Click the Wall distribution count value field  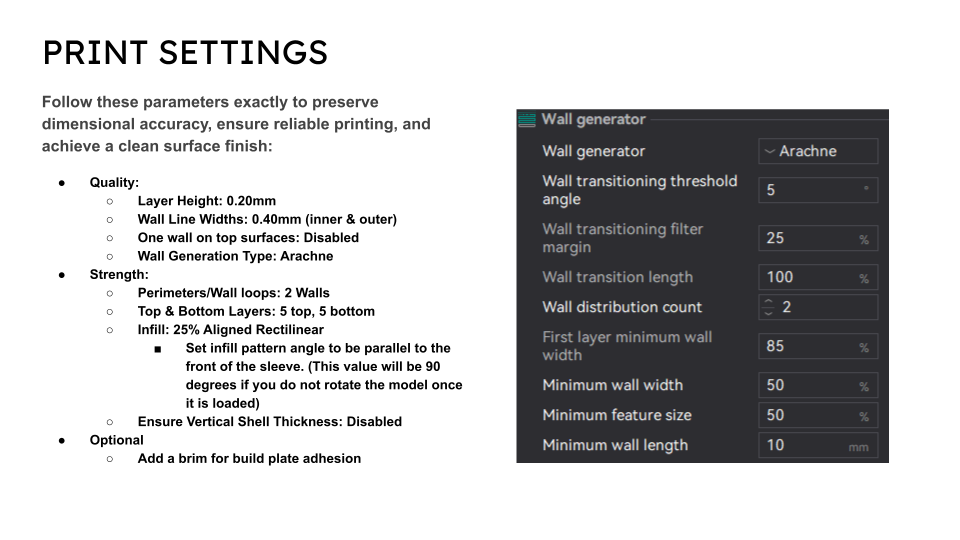826,307
